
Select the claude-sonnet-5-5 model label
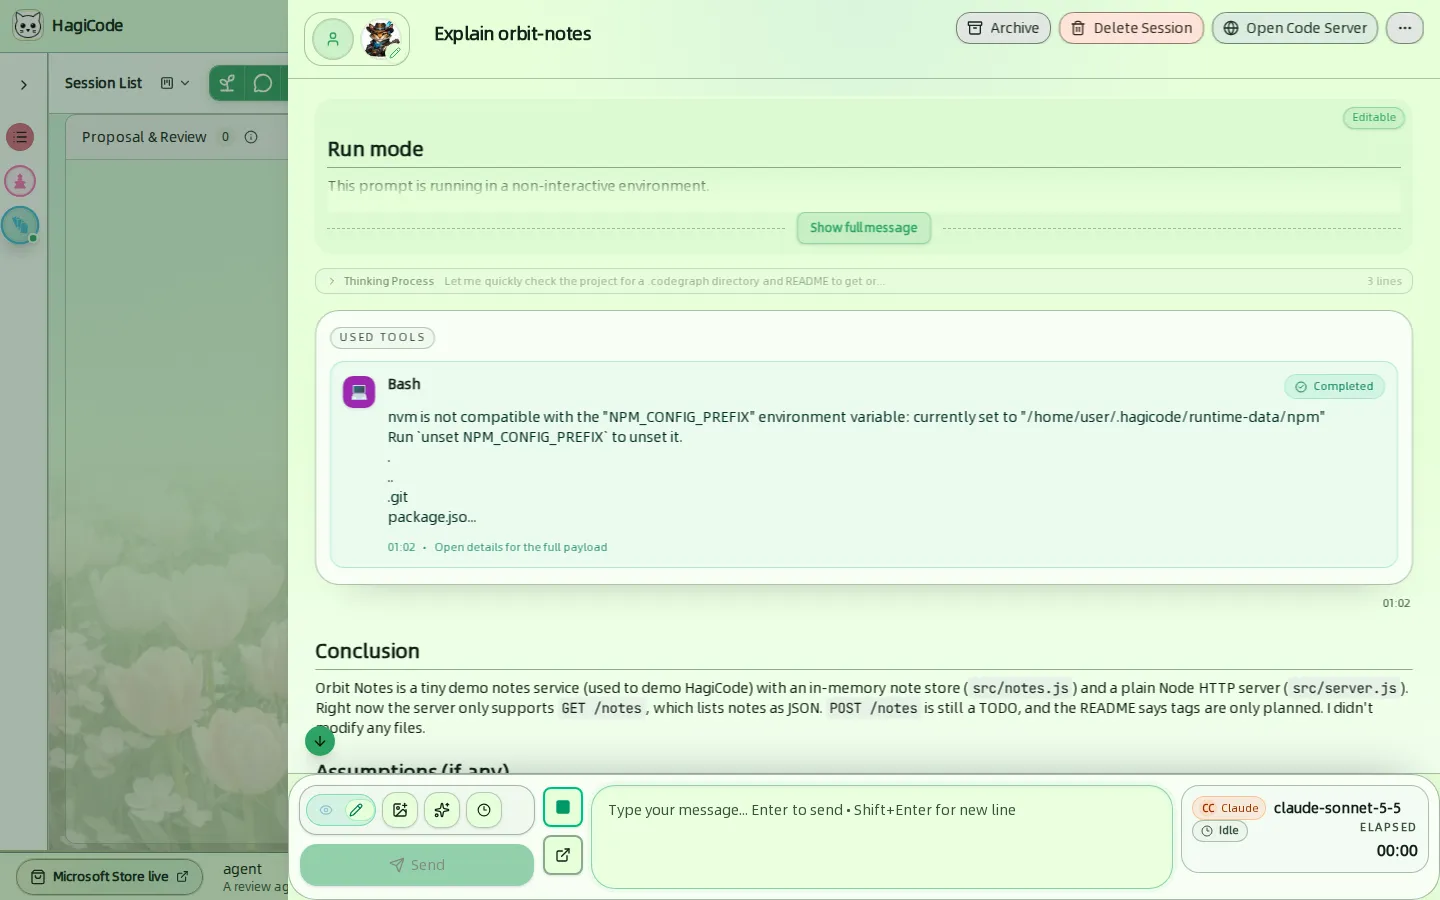(x=1337, y=808)
